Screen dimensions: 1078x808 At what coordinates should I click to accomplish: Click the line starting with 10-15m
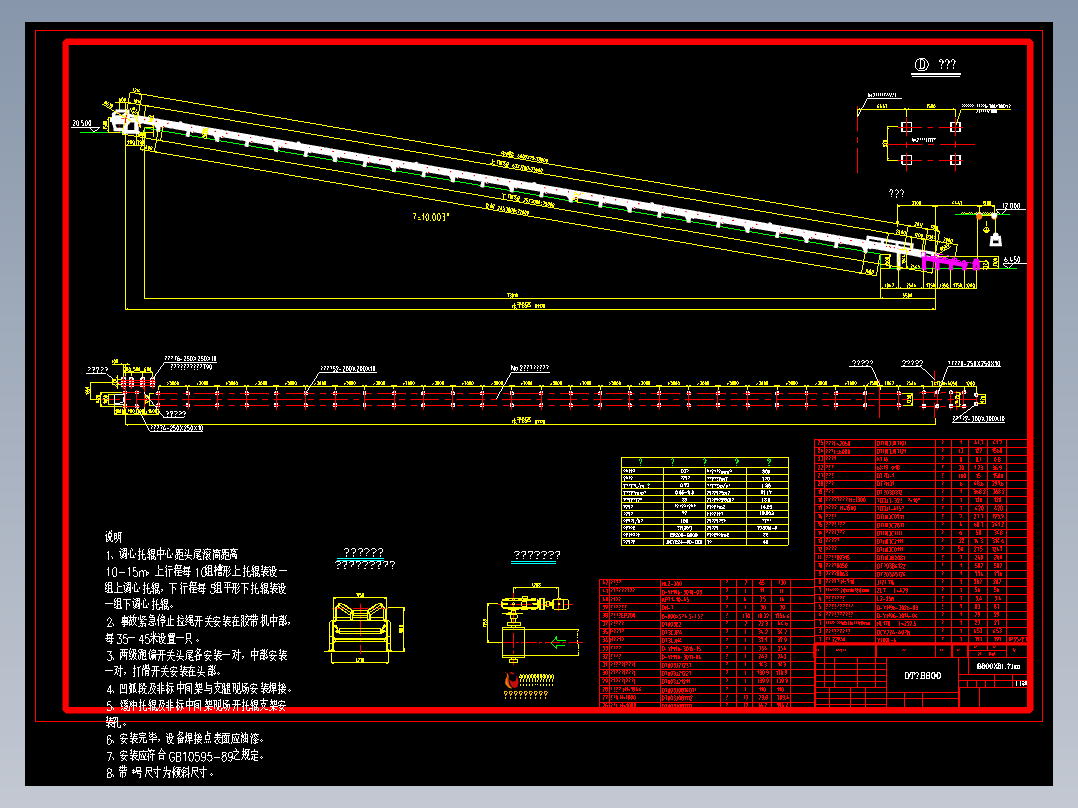click(x=196, y=571)
